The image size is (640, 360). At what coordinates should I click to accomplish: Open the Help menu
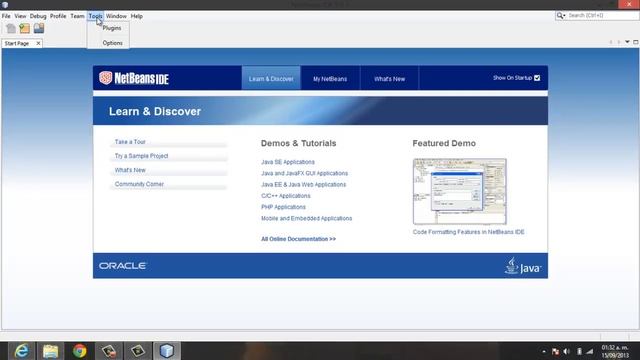click(x=137, y=16)
